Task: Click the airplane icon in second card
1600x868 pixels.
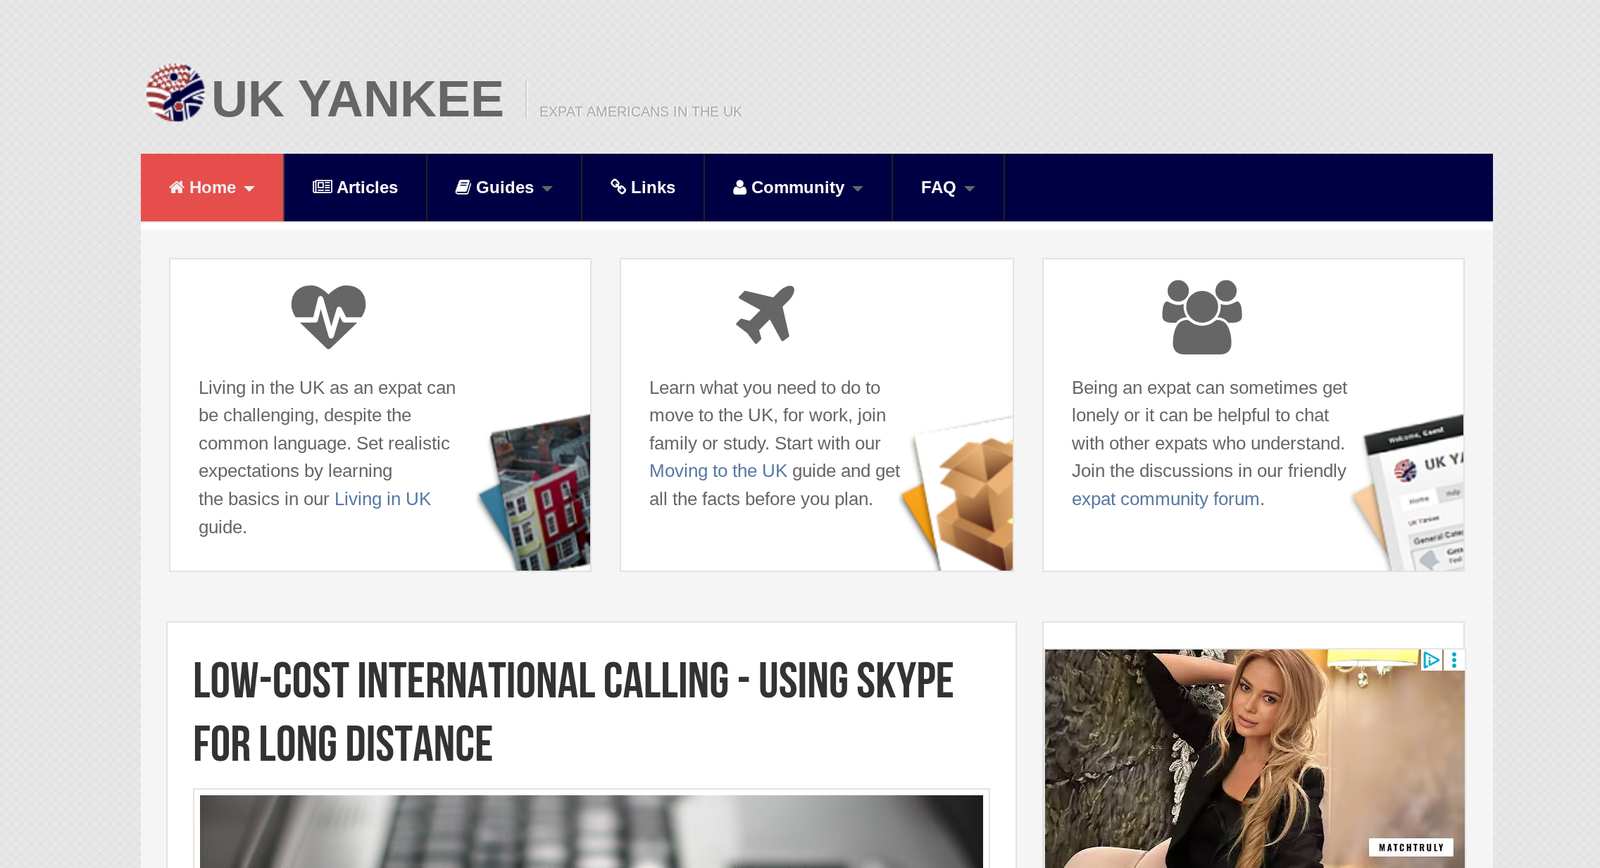Action: [766, 314]
